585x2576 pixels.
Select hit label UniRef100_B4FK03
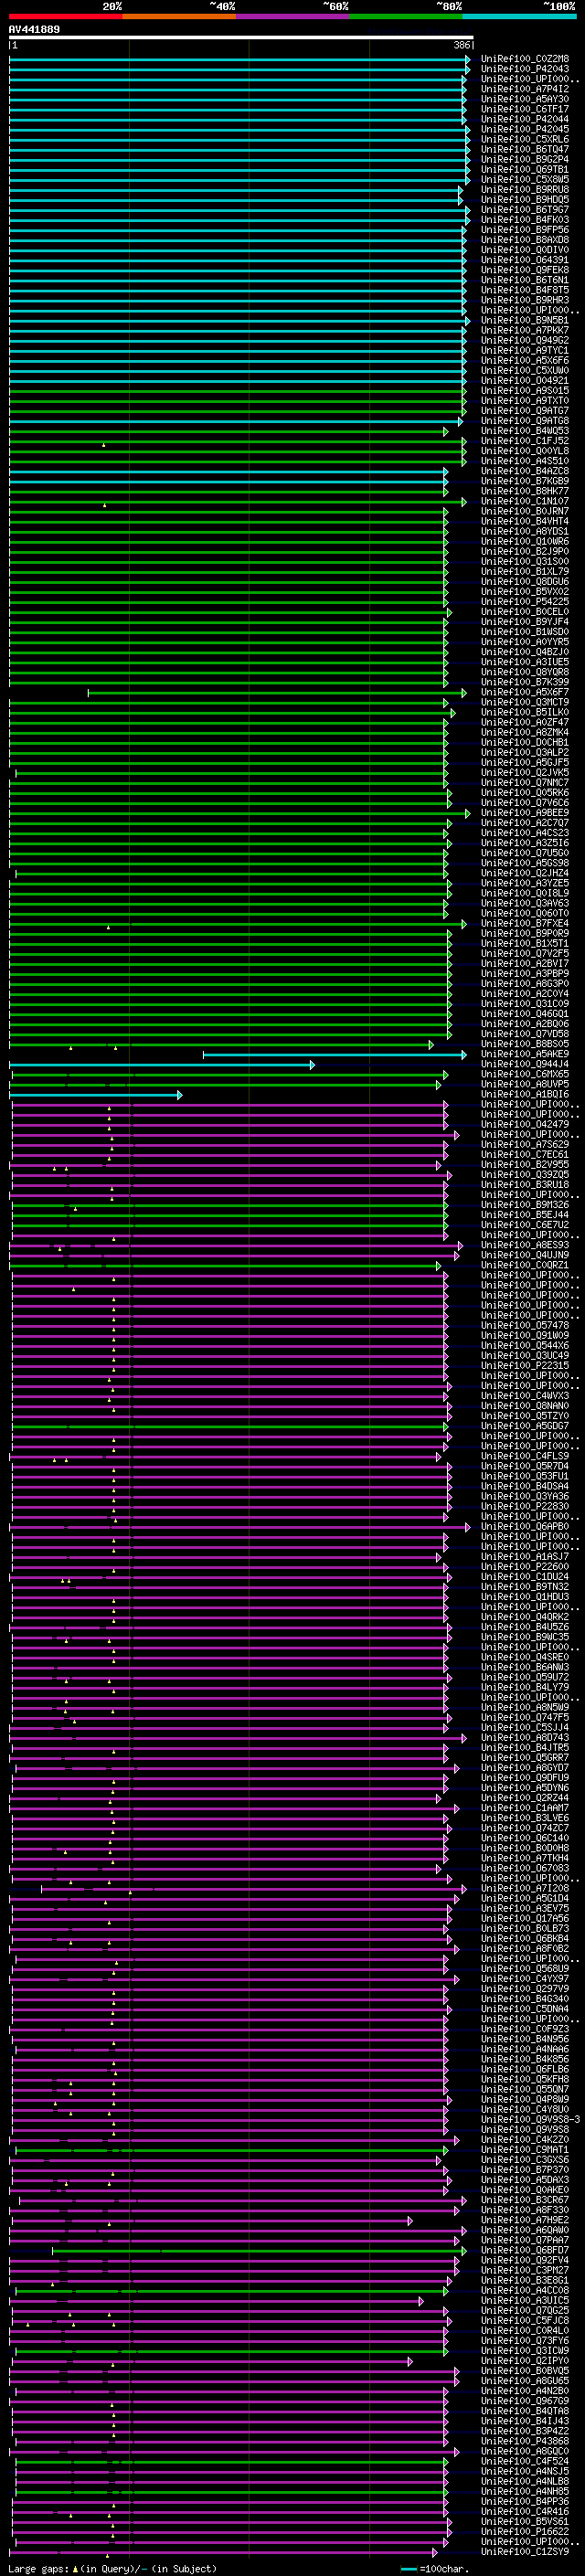click(525, 220)
